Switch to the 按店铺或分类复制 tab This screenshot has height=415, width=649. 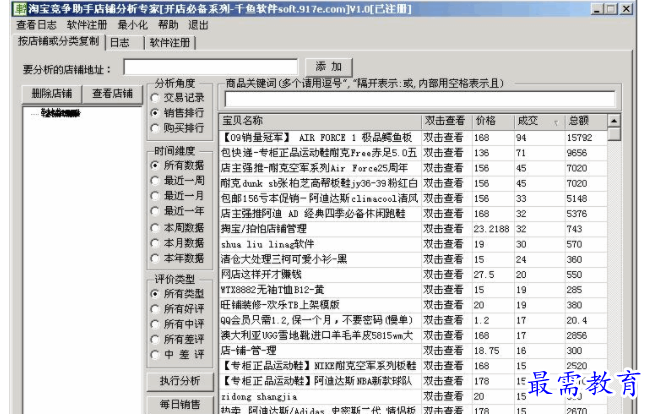(x=58, y=41)
